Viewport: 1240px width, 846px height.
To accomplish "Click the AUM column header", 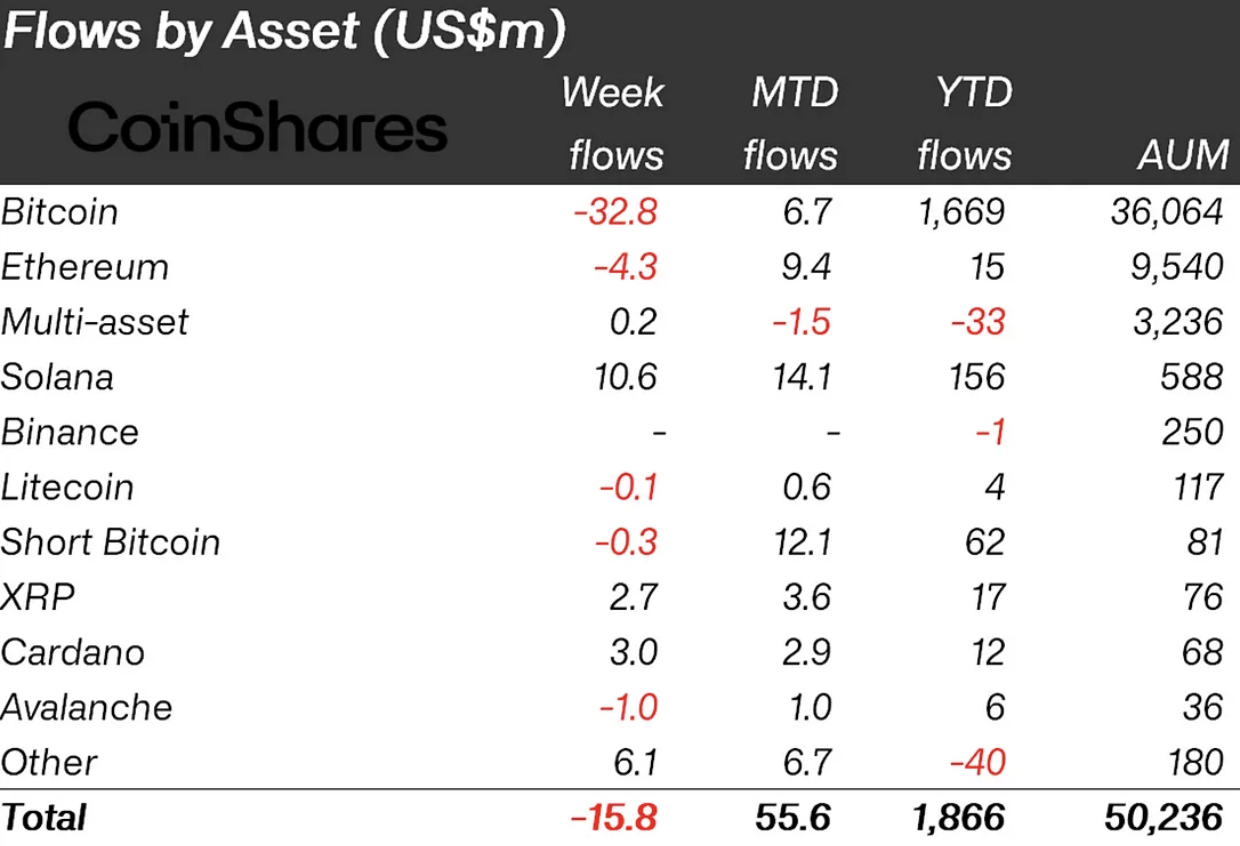I will [1183, 156].
